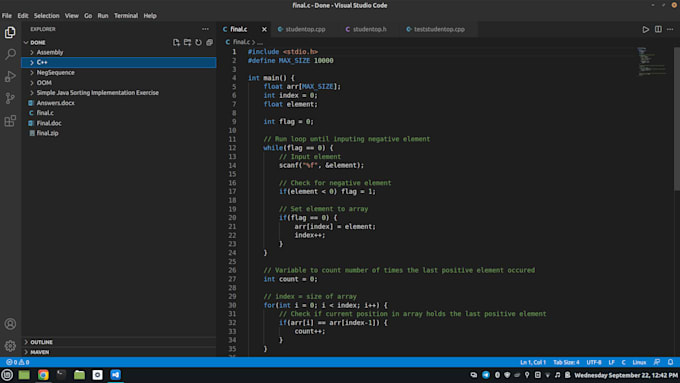
Task: Click the Visual Studio Code taskbar icon
Action: (x=115, y=375)
